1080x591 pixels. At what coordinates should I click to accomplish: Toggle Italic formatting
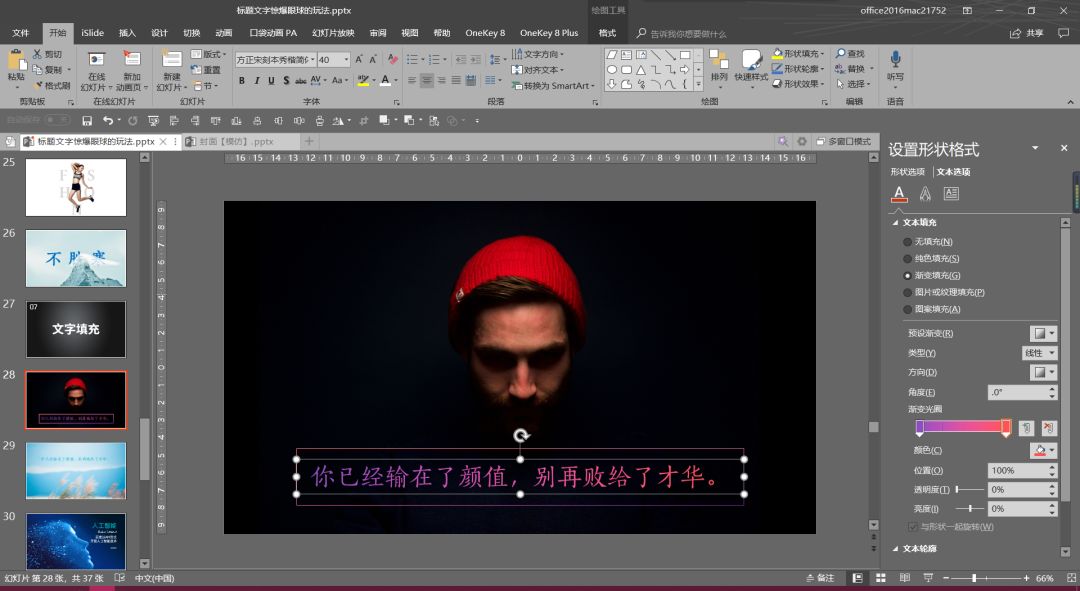pos(256,81)
